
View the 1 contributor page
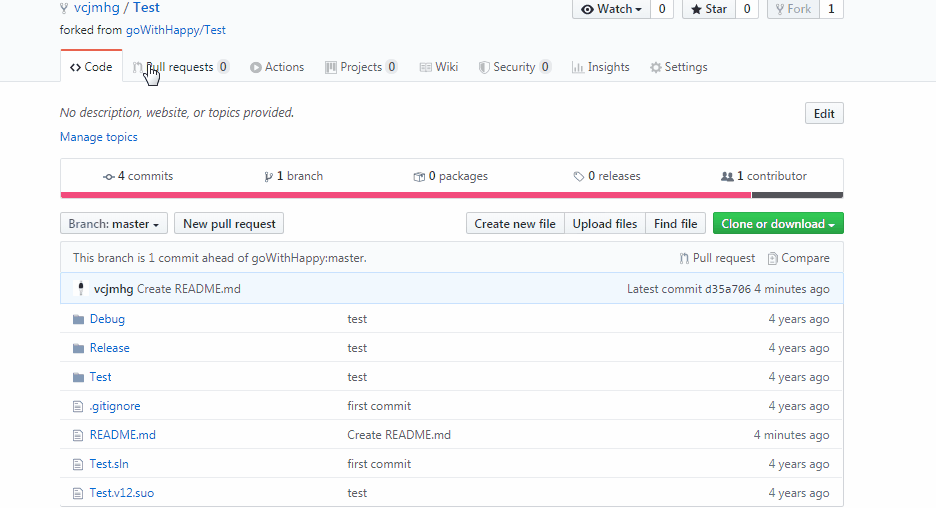(x=764, y=176)
